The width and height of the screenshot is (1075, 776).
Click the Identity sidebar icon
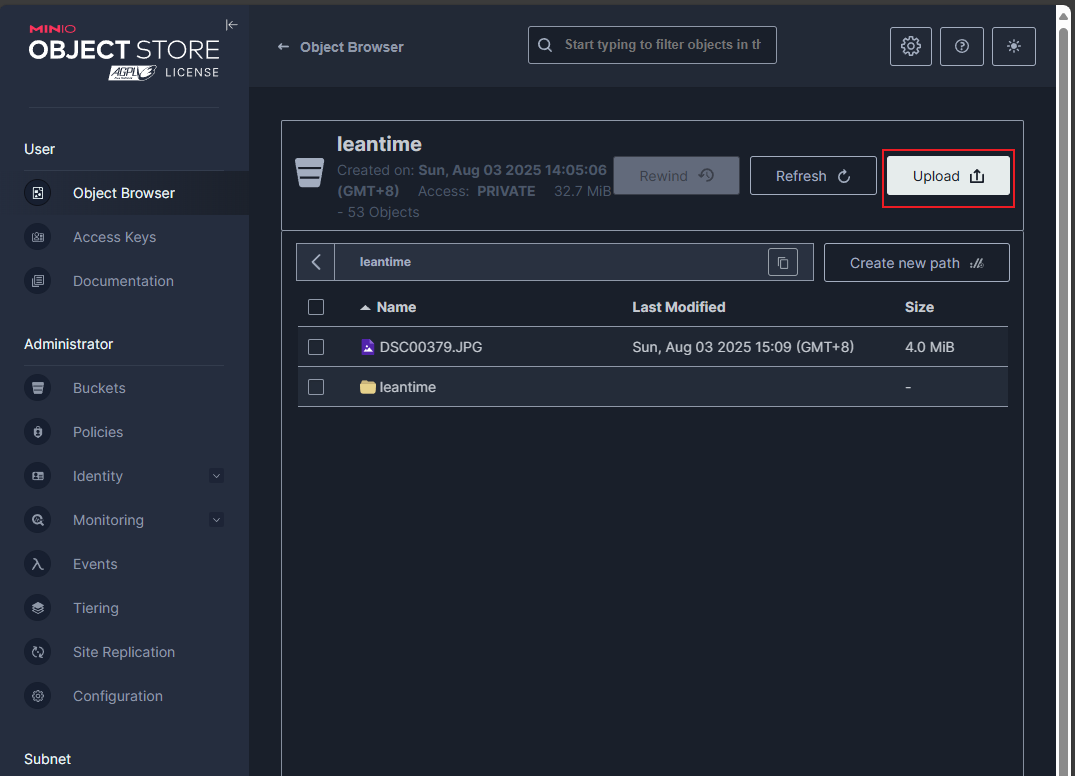point(38,476)
